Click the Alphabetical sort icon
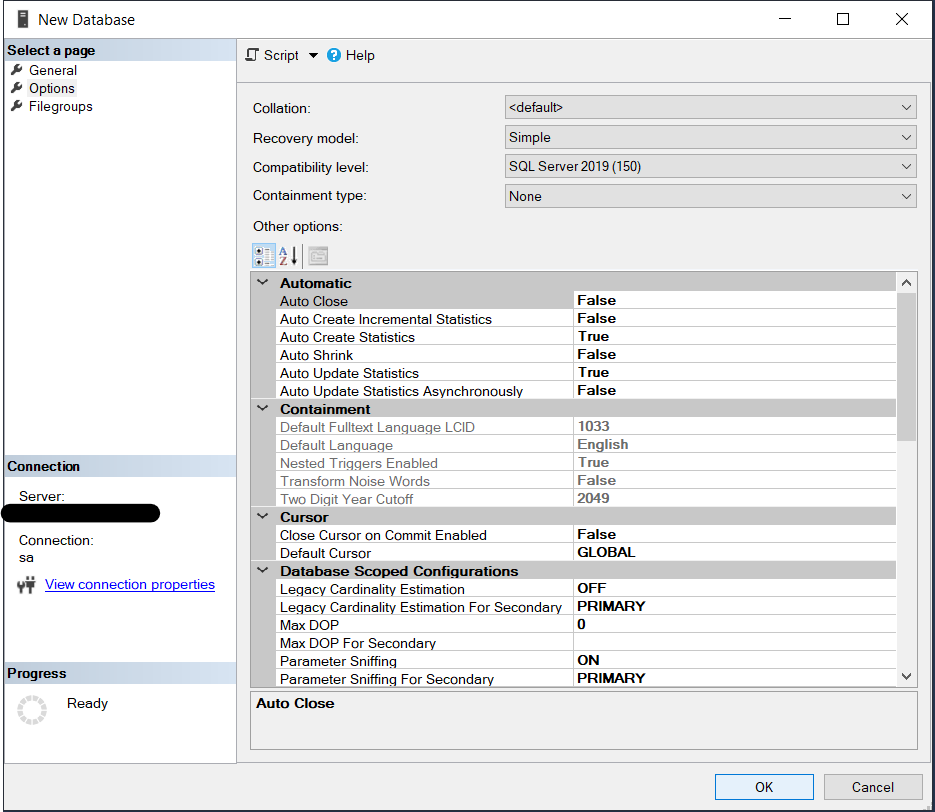935x812 pixels. [x=288, y=256]
